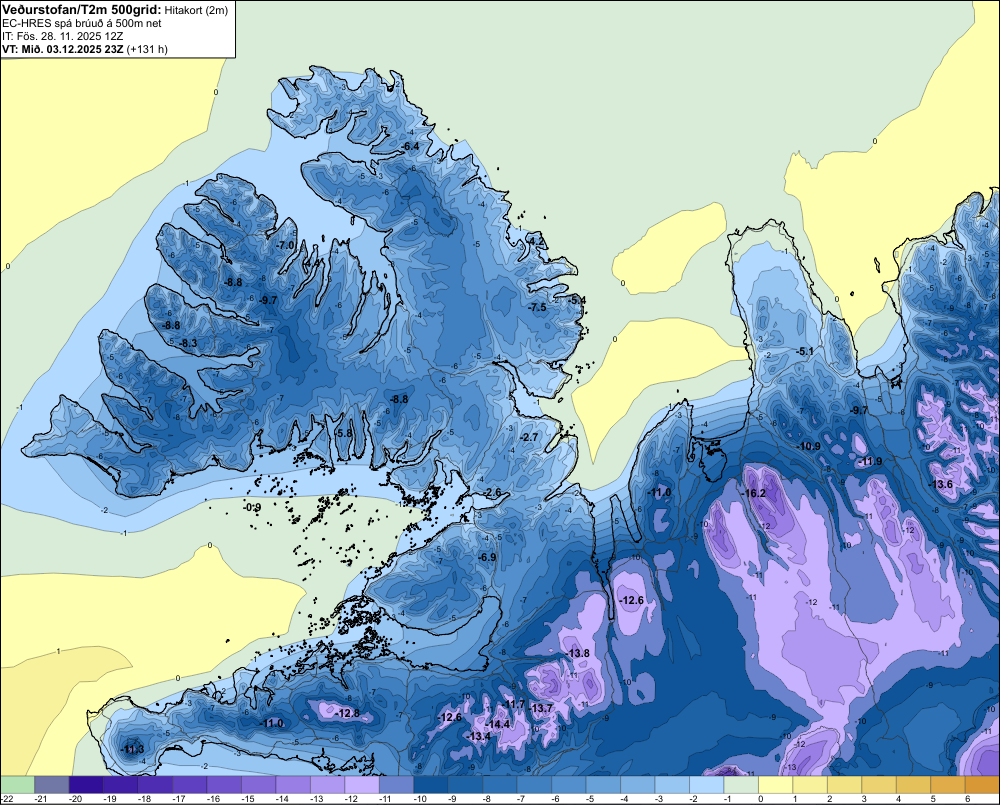This screenshot has height=805, width=1000.
Task: Click the -7.0 temperature label
Action: (285, 245)
